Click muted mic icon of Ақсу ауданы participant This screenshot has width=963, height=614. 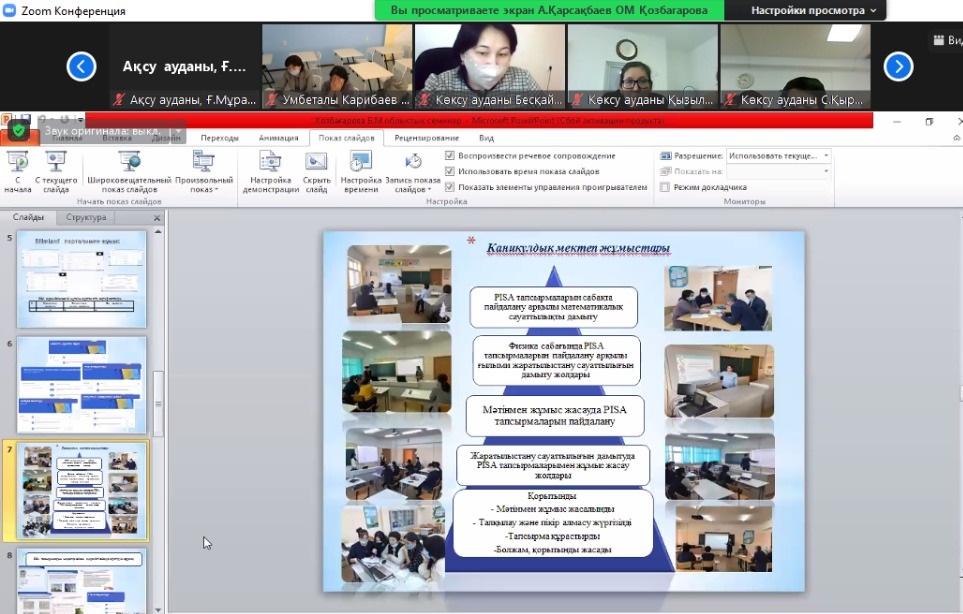pyautogui.click(x=119, y=99)
